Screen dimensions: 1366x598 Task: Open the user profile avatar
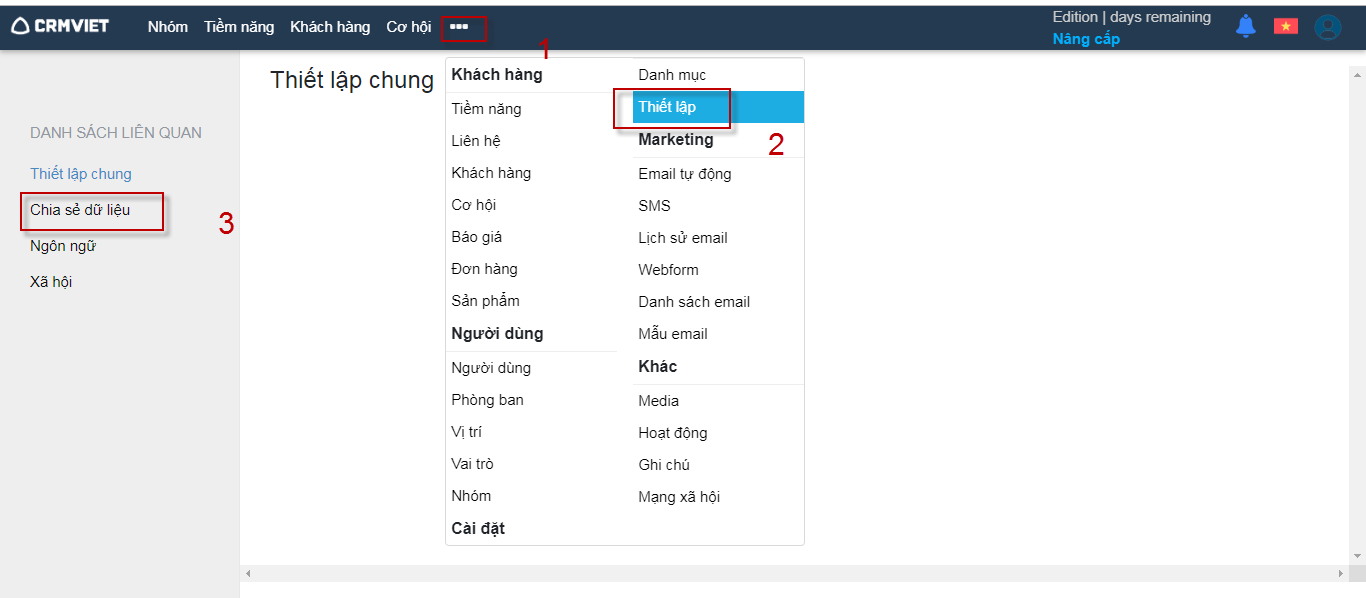point(1328,27)
